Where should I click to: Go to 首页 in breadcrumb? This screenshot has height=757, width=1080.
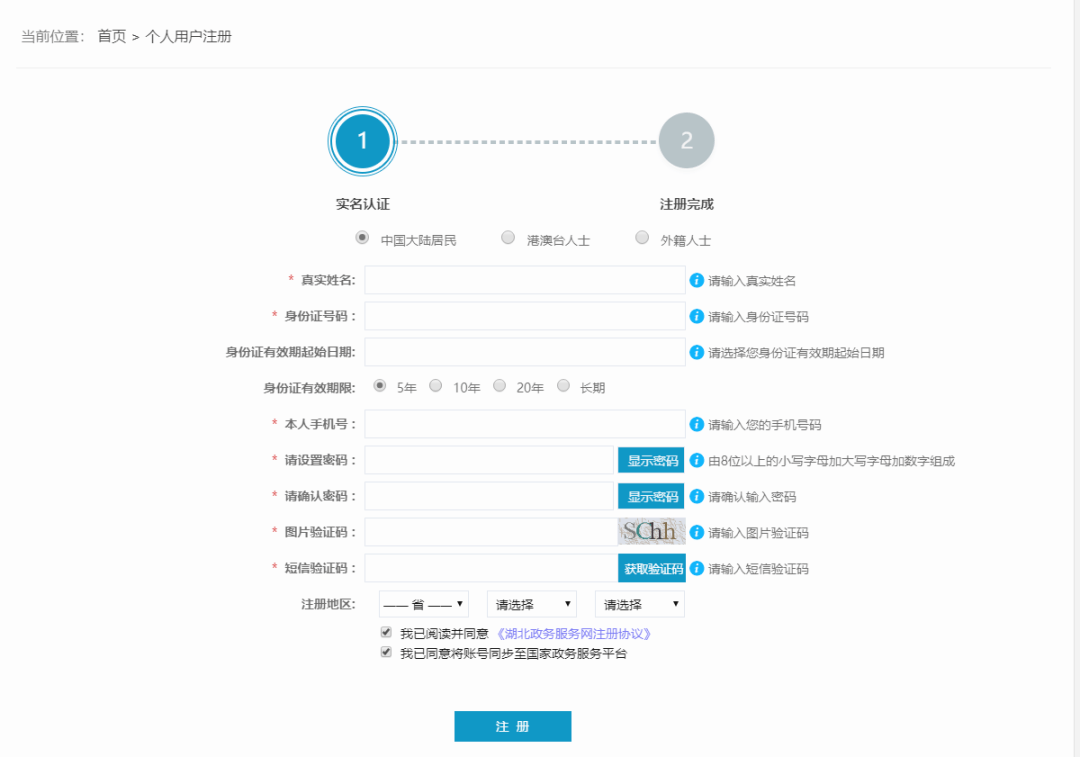(x=112, y=37)
